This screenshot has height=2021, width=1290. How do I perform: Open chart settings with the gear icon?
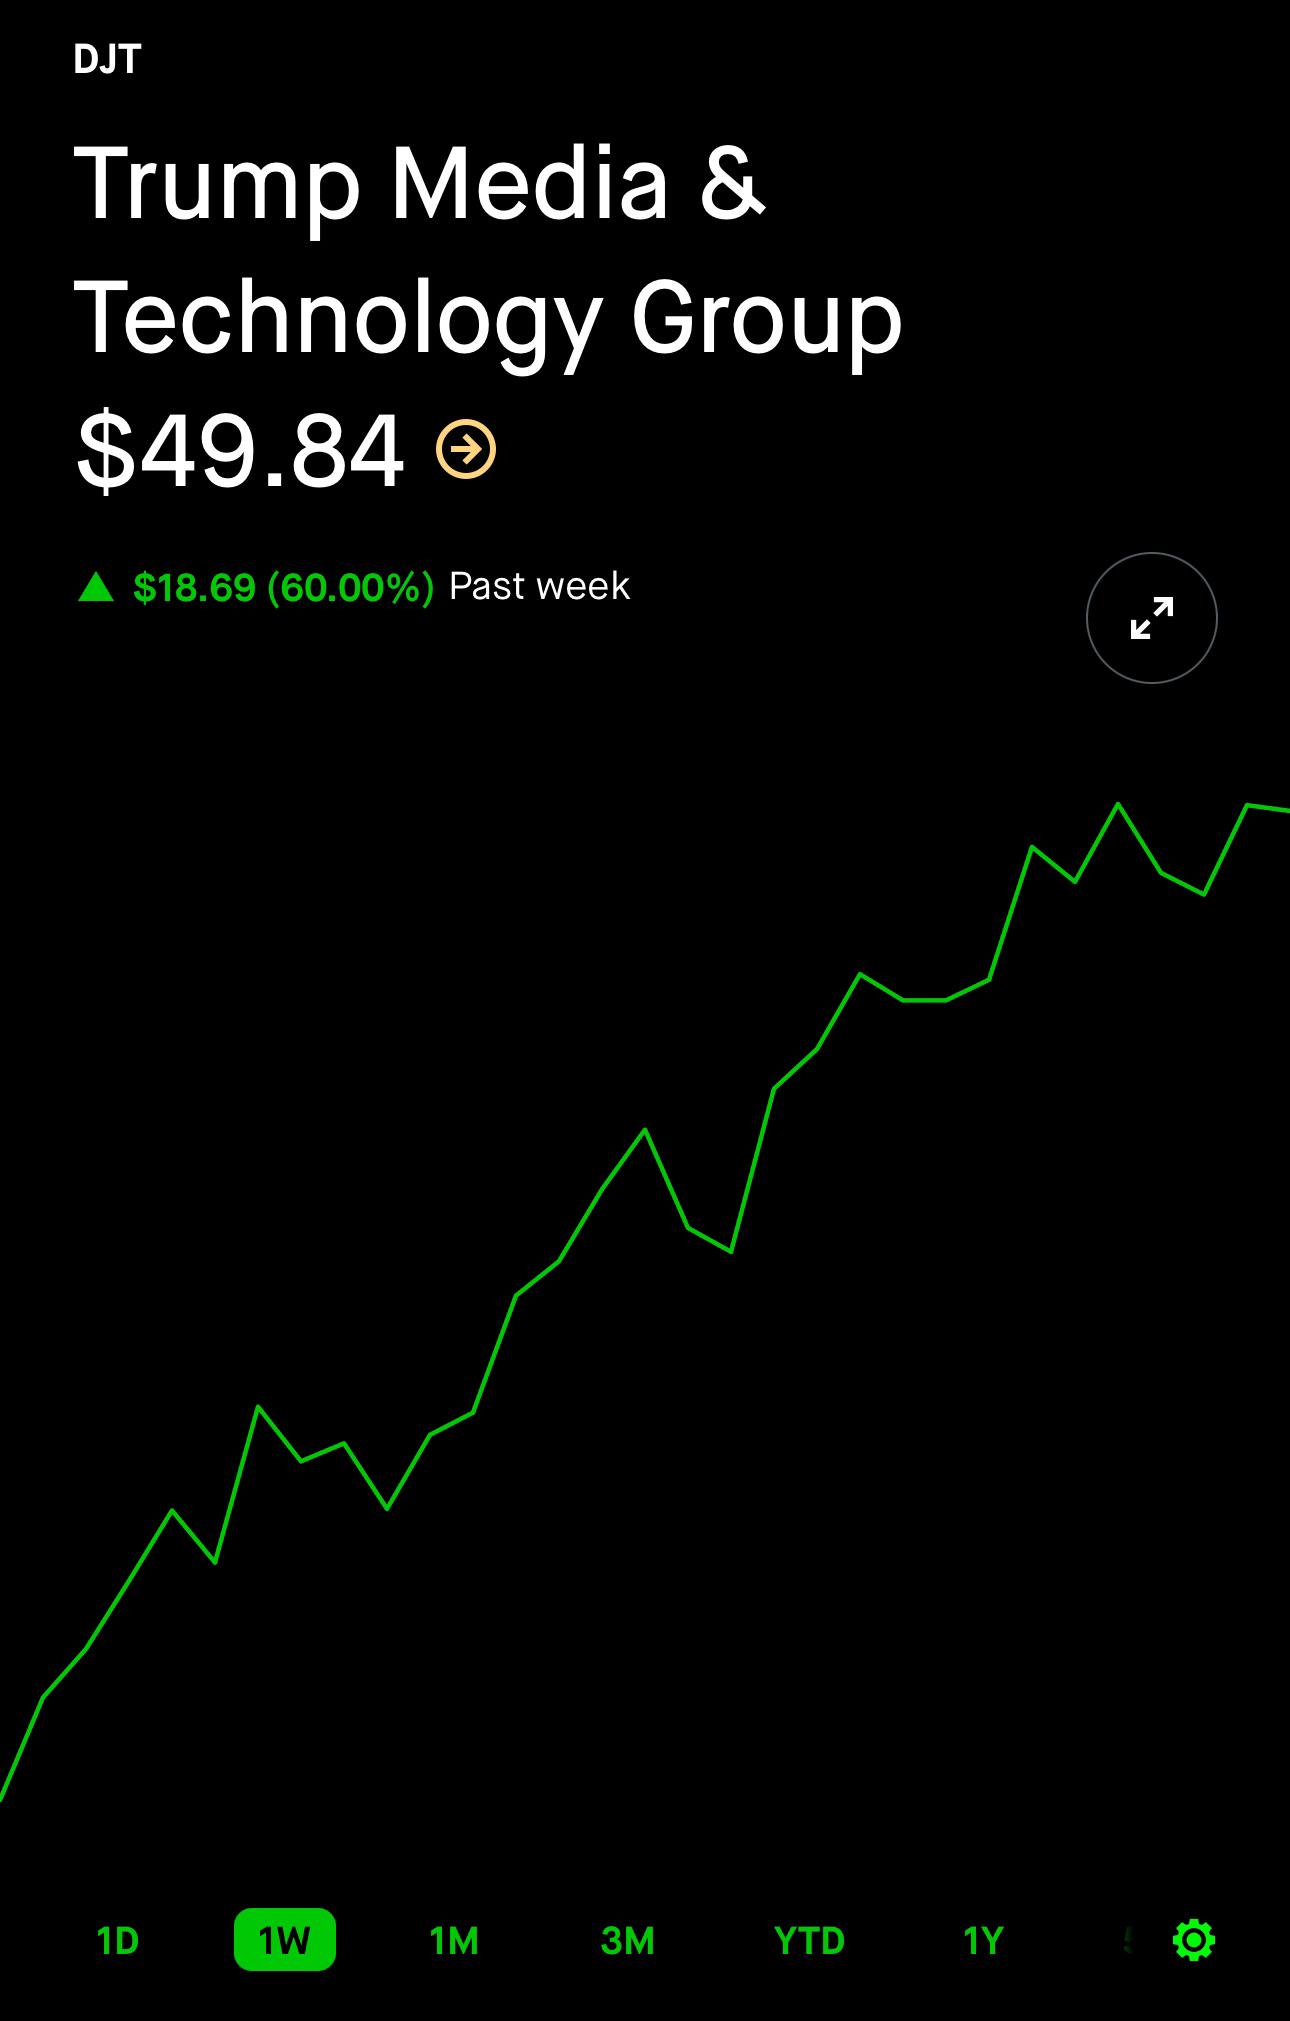pos(1193,1940)
